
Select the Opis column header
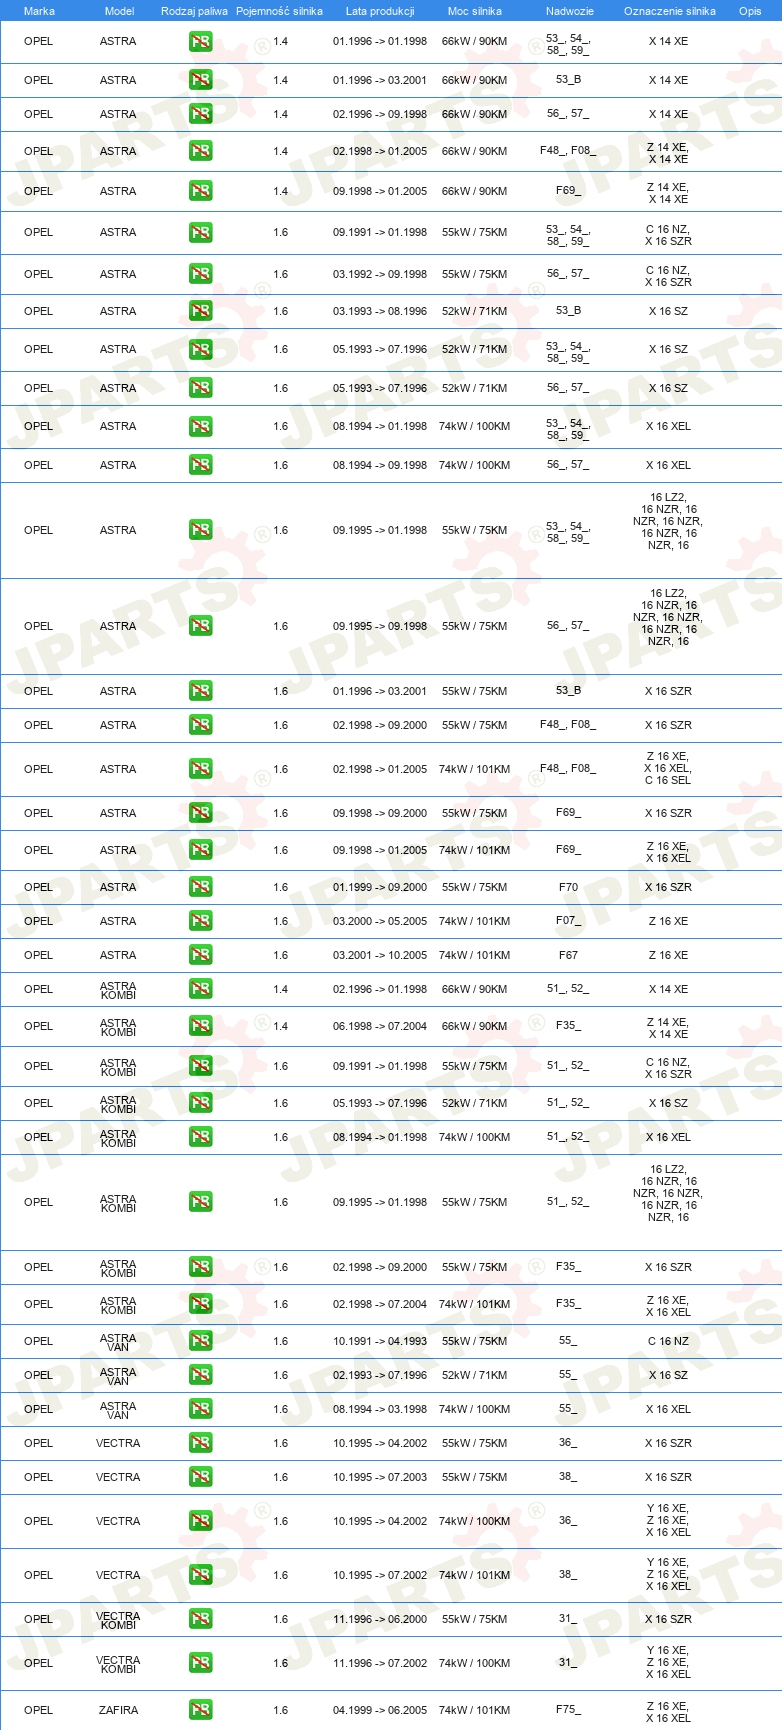[x=750, y=11]
